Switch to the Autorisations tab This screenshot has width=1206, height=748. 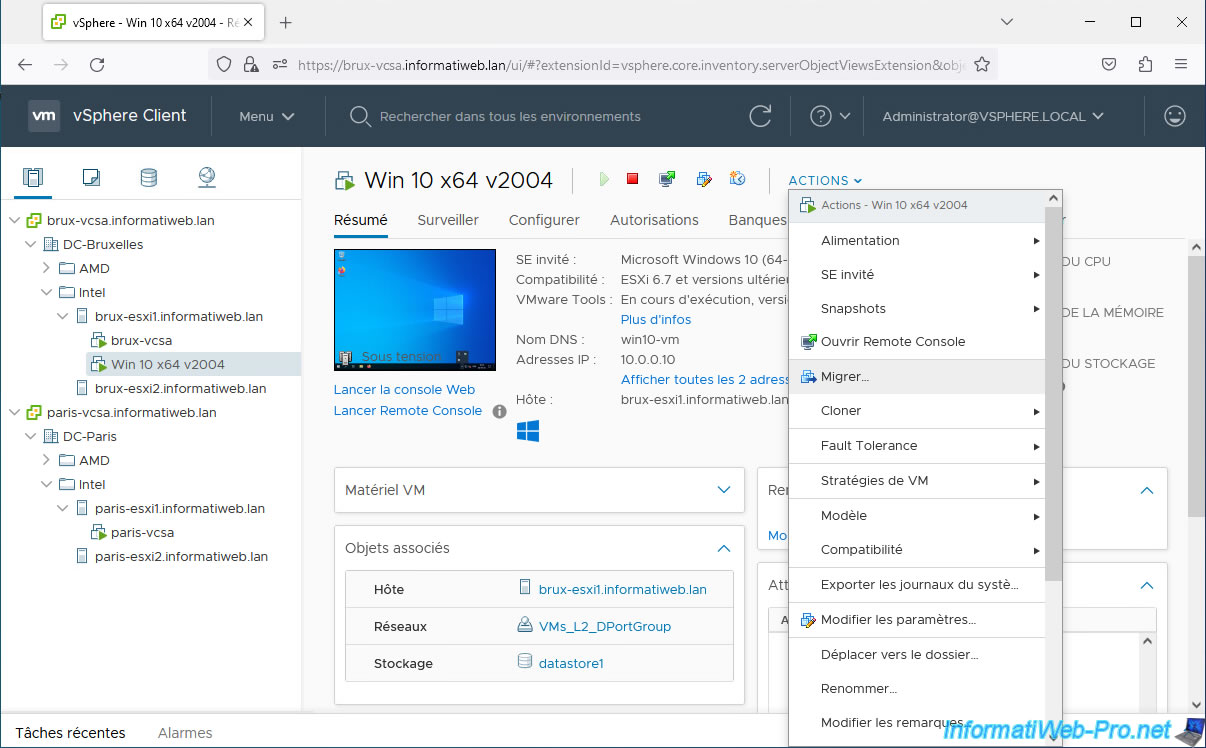pyautogui.click(x=654, y=220)
